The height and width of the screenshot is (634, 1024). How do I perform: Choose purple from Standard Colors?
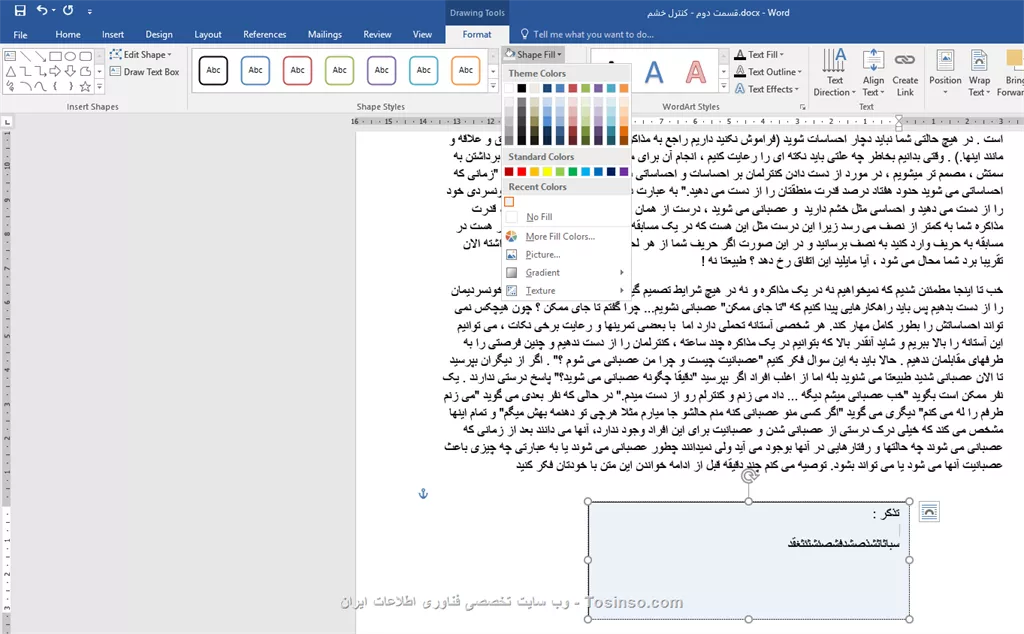click(x=624, y=171)
